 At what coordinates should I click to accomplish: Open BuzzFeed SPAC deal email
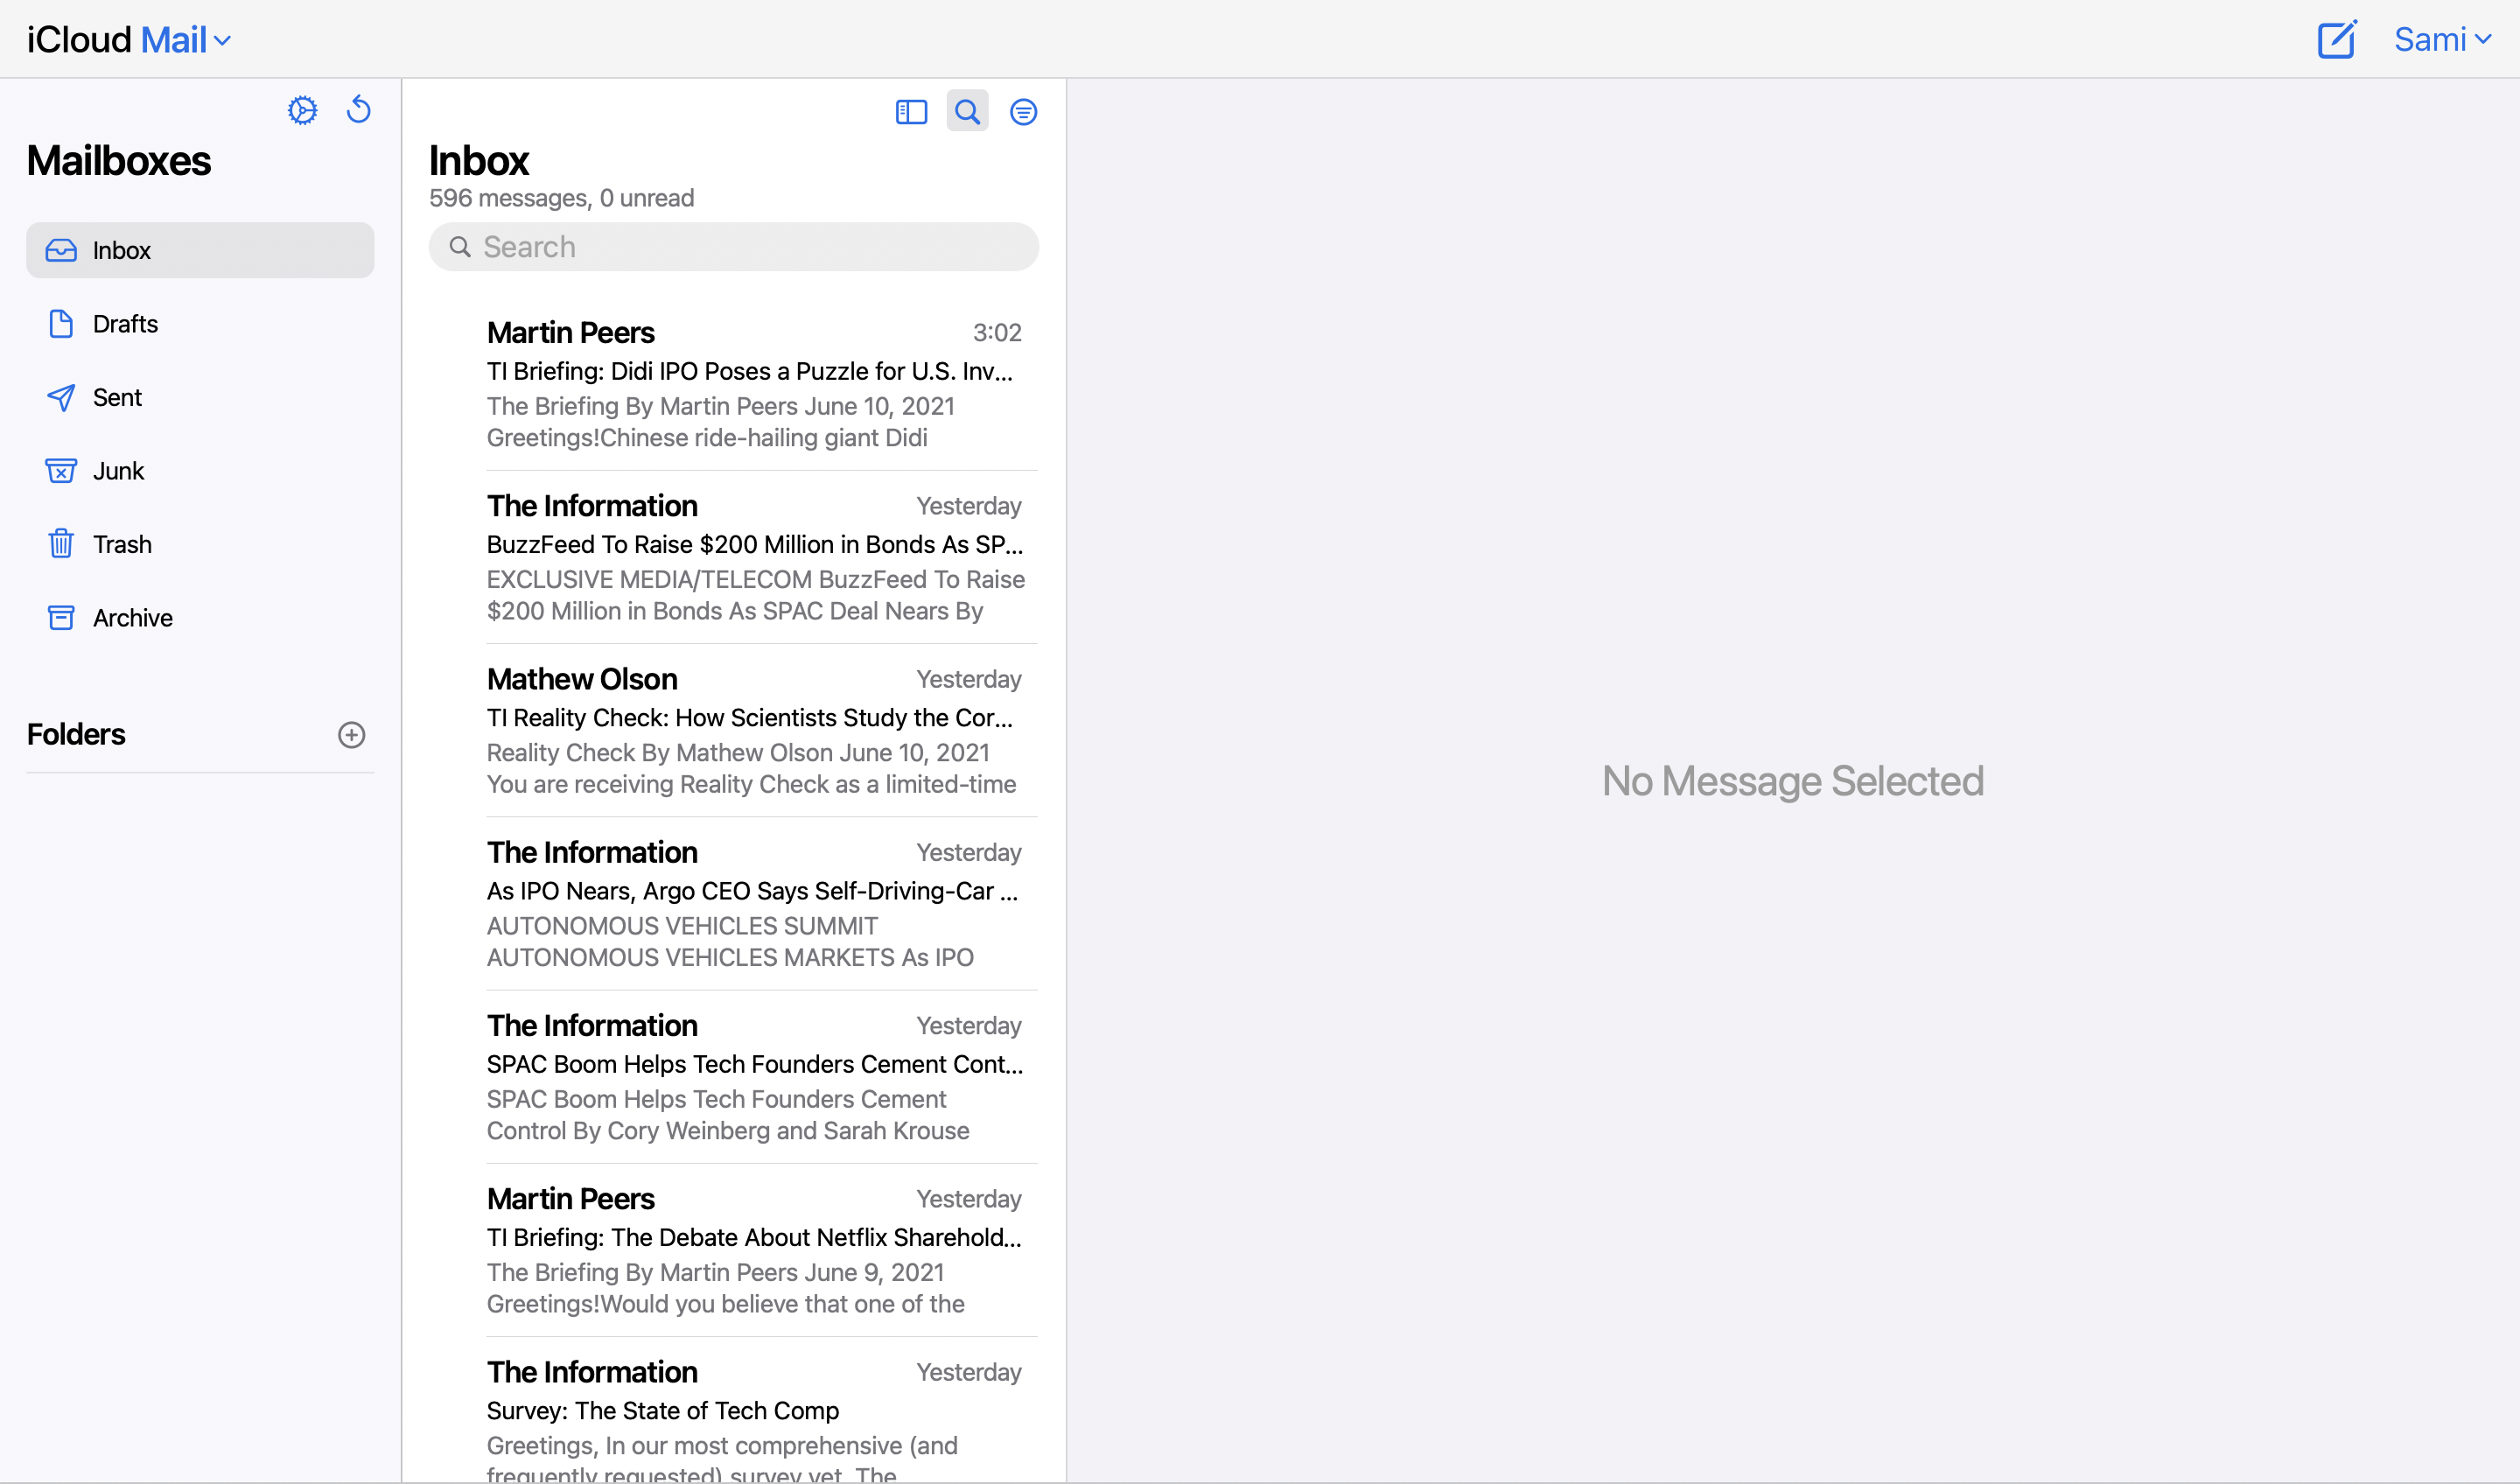tap(733, 556)
